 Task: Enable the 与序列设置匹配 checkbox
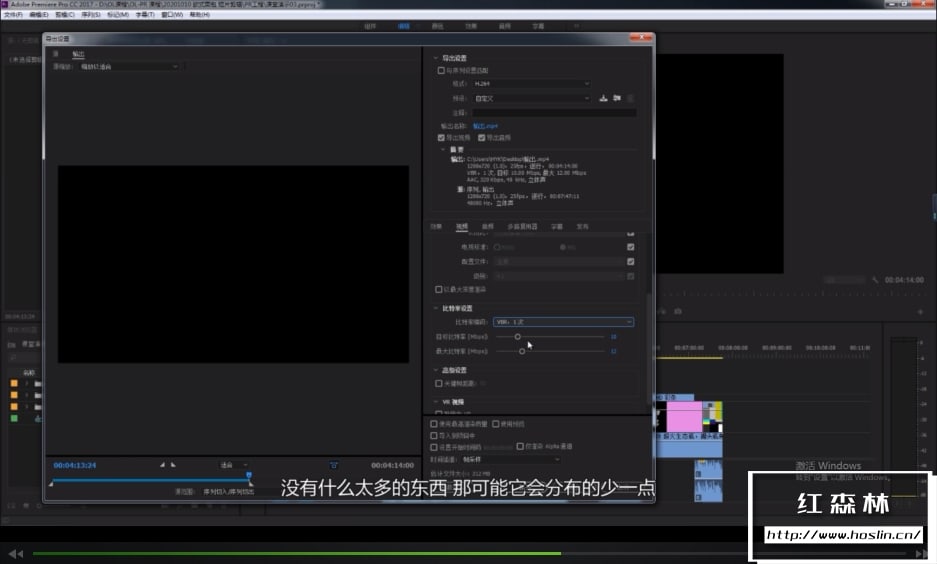click(x=441, y=71)
